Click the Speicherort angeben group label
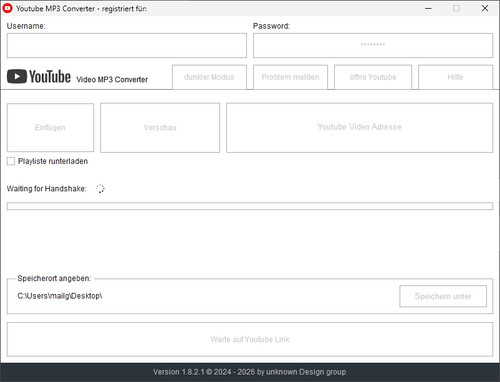Viewport: 500px width, 382px height. [54, 278]
